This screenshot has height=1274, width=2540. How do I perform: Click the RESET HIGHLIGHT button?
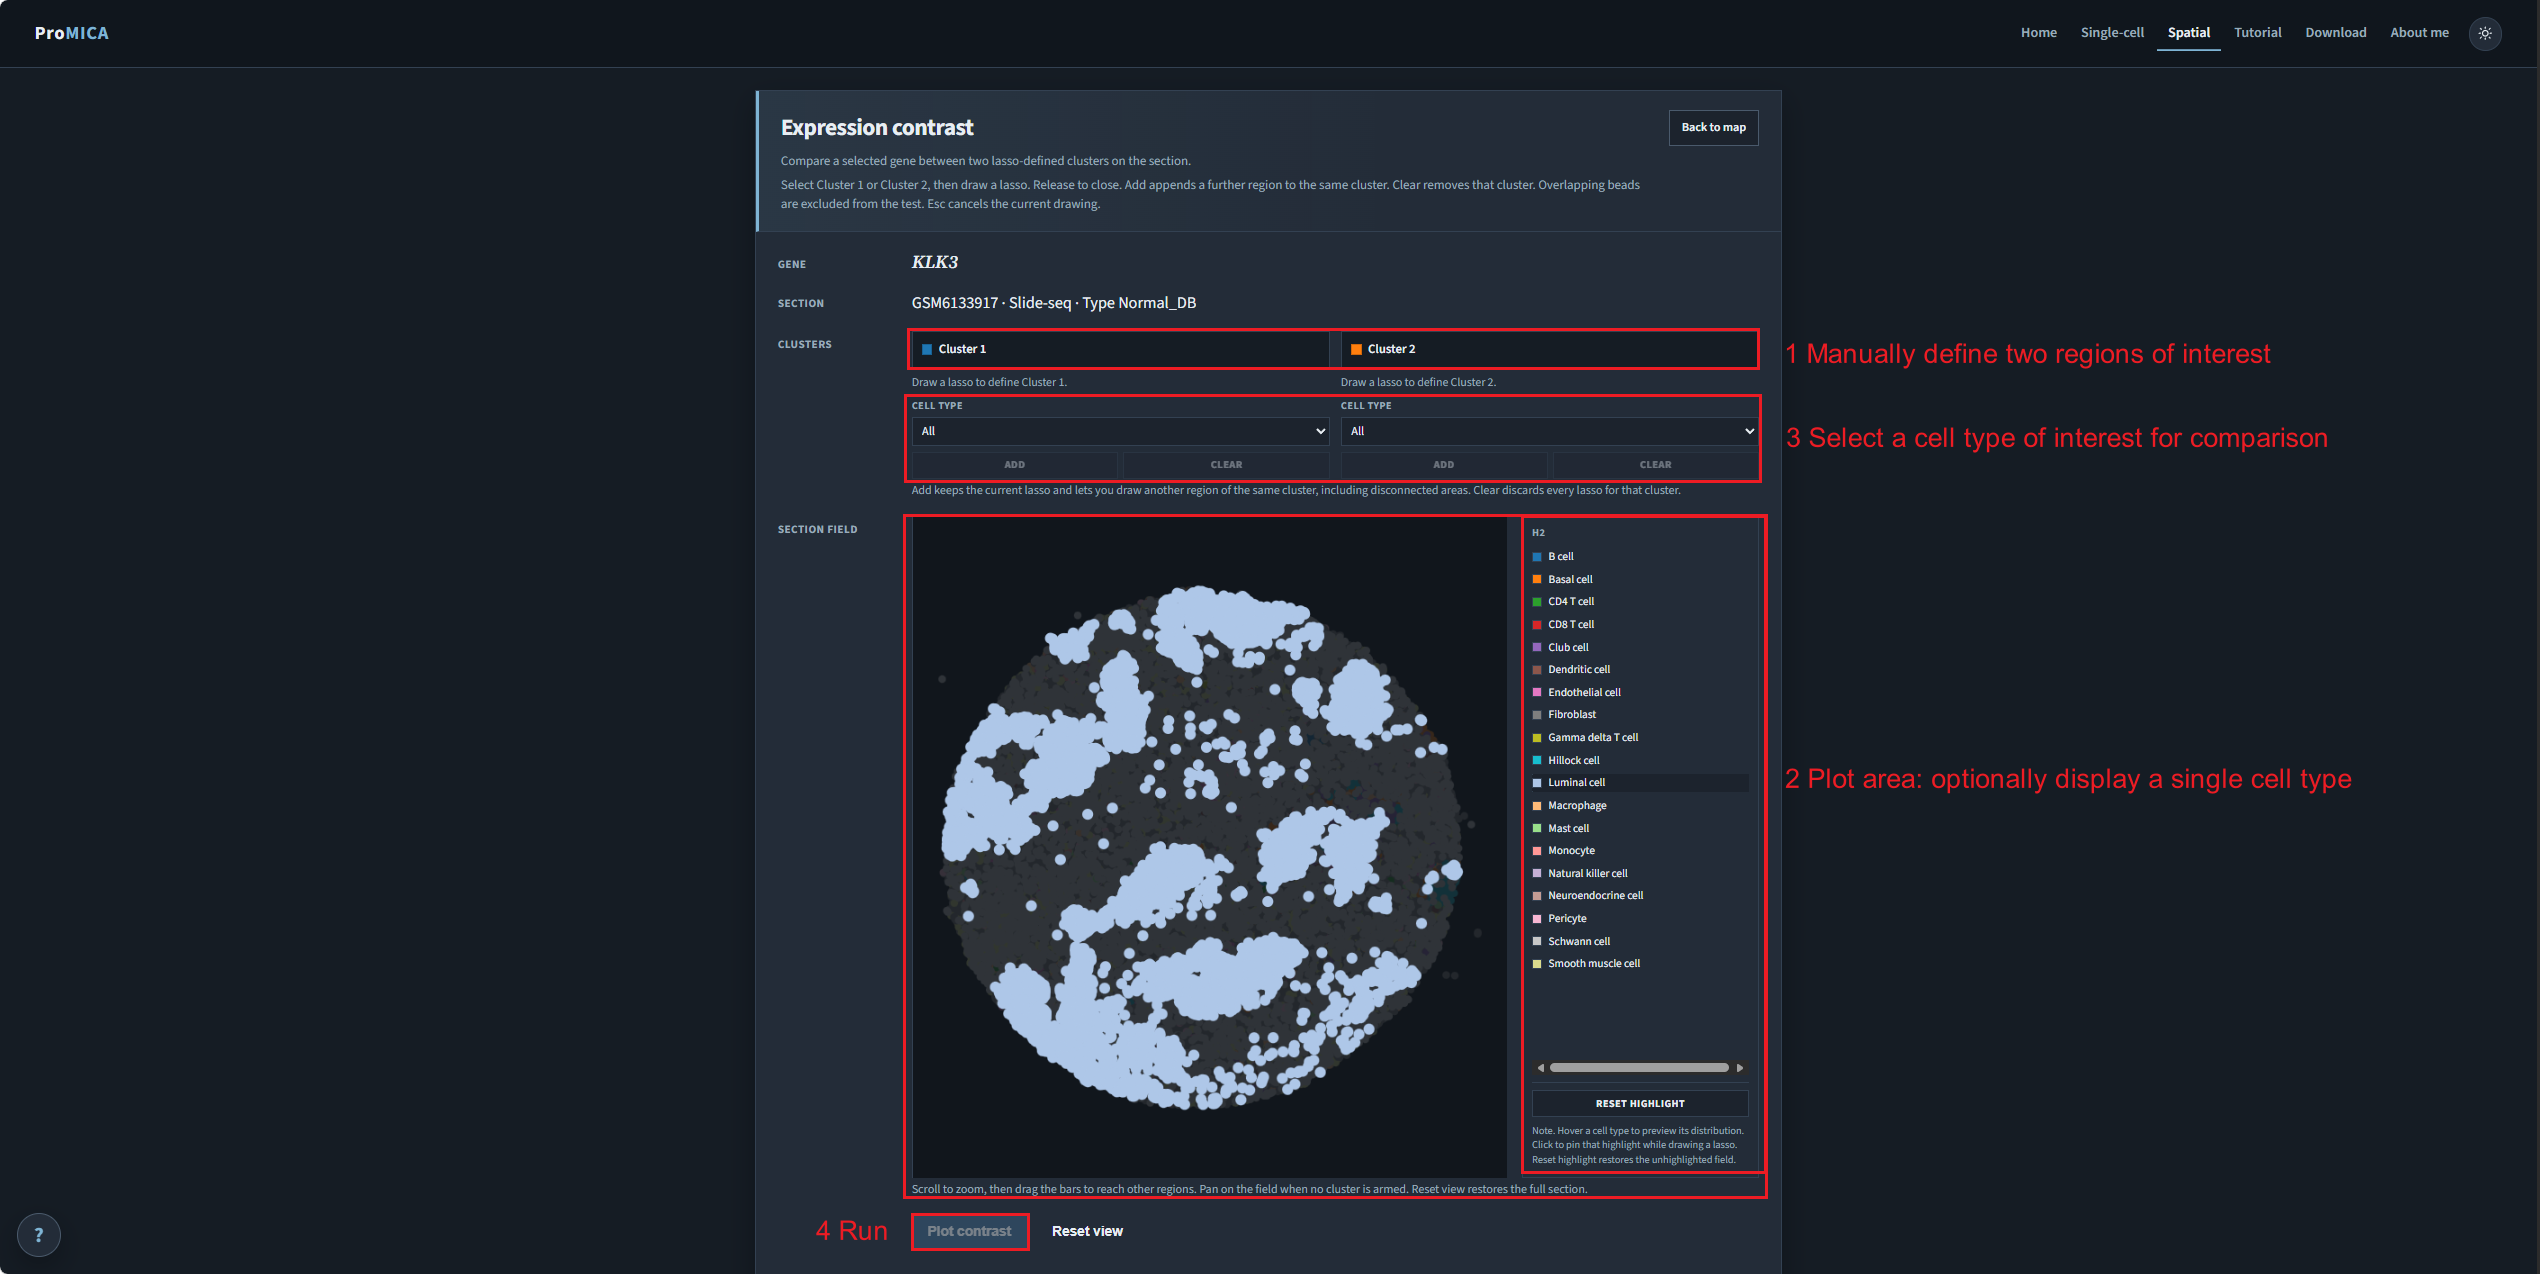click(1640, 1104)
